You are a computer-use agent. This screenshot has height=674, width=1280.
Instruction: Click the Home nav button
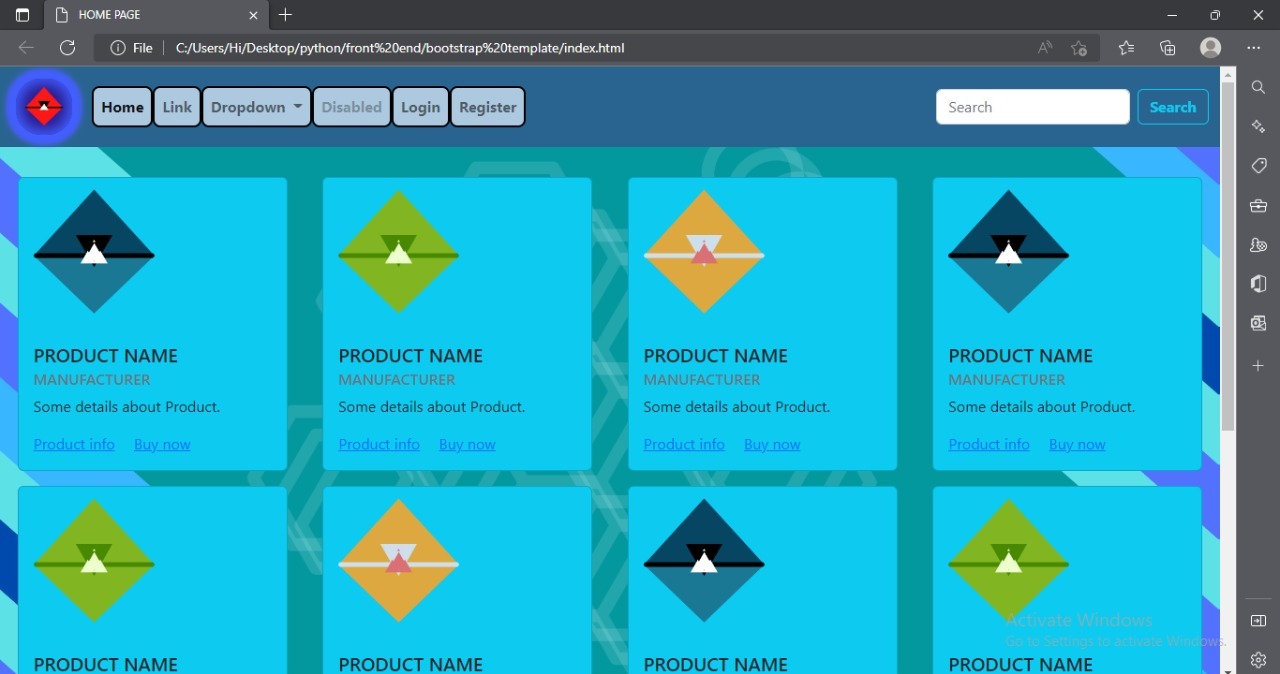(x=122, y=107)
